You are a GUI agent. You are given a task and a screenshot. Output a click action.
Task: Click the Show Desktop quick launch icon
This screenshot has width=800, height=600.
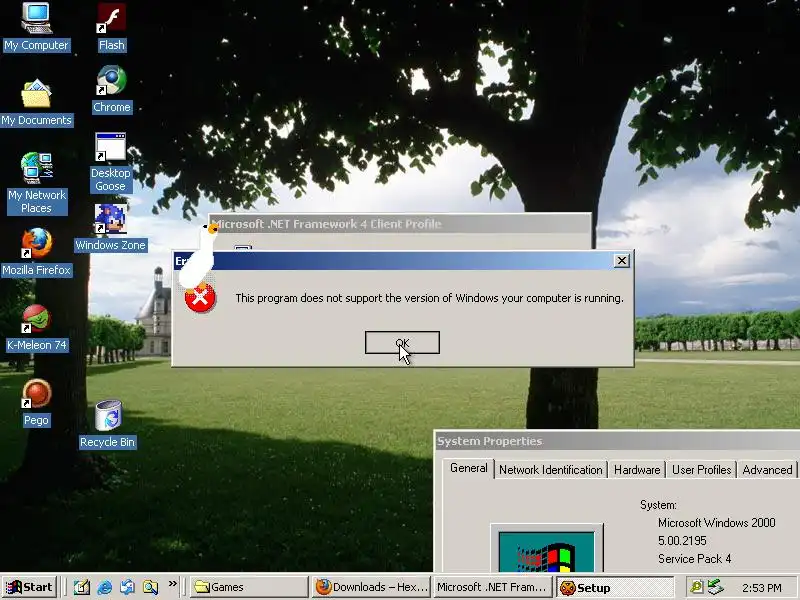[x=81, y=587]
